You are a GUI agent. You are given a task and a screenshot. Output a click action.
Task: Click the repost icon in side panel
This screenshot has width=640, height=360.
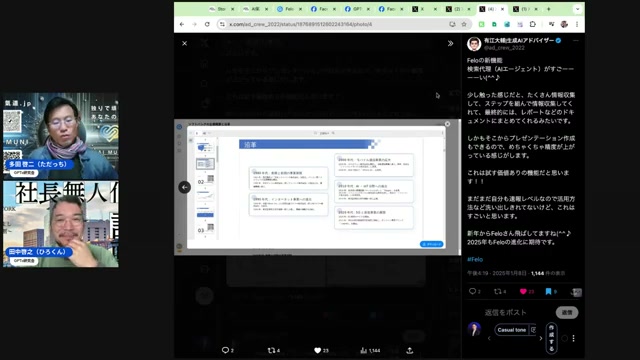(497, 291)
